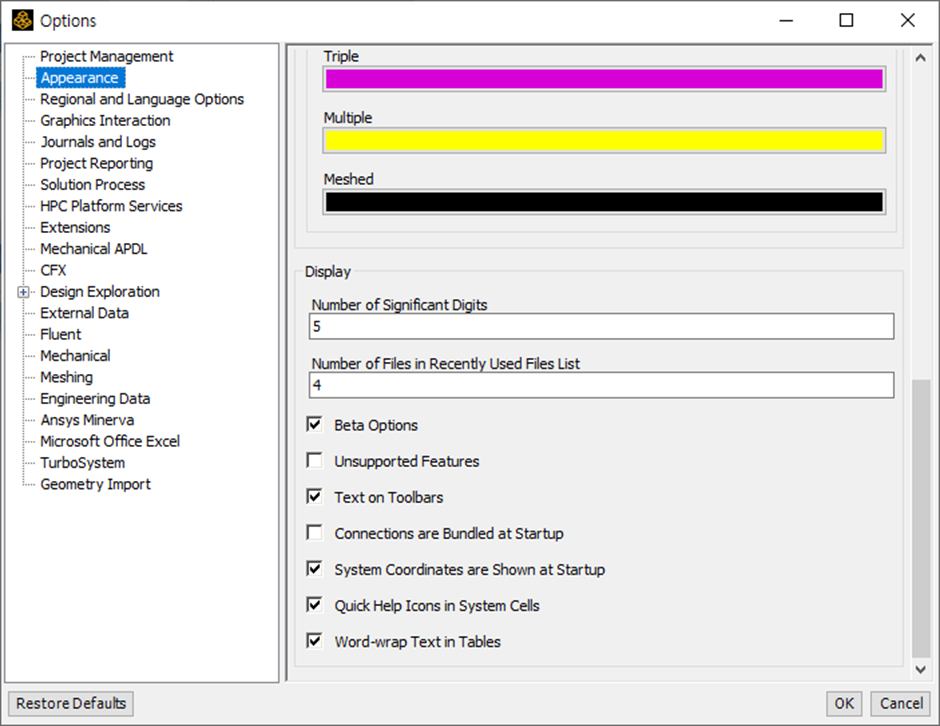Select the Fluent options category
This screenshot has width=940, height=726.
coord(61,335)
